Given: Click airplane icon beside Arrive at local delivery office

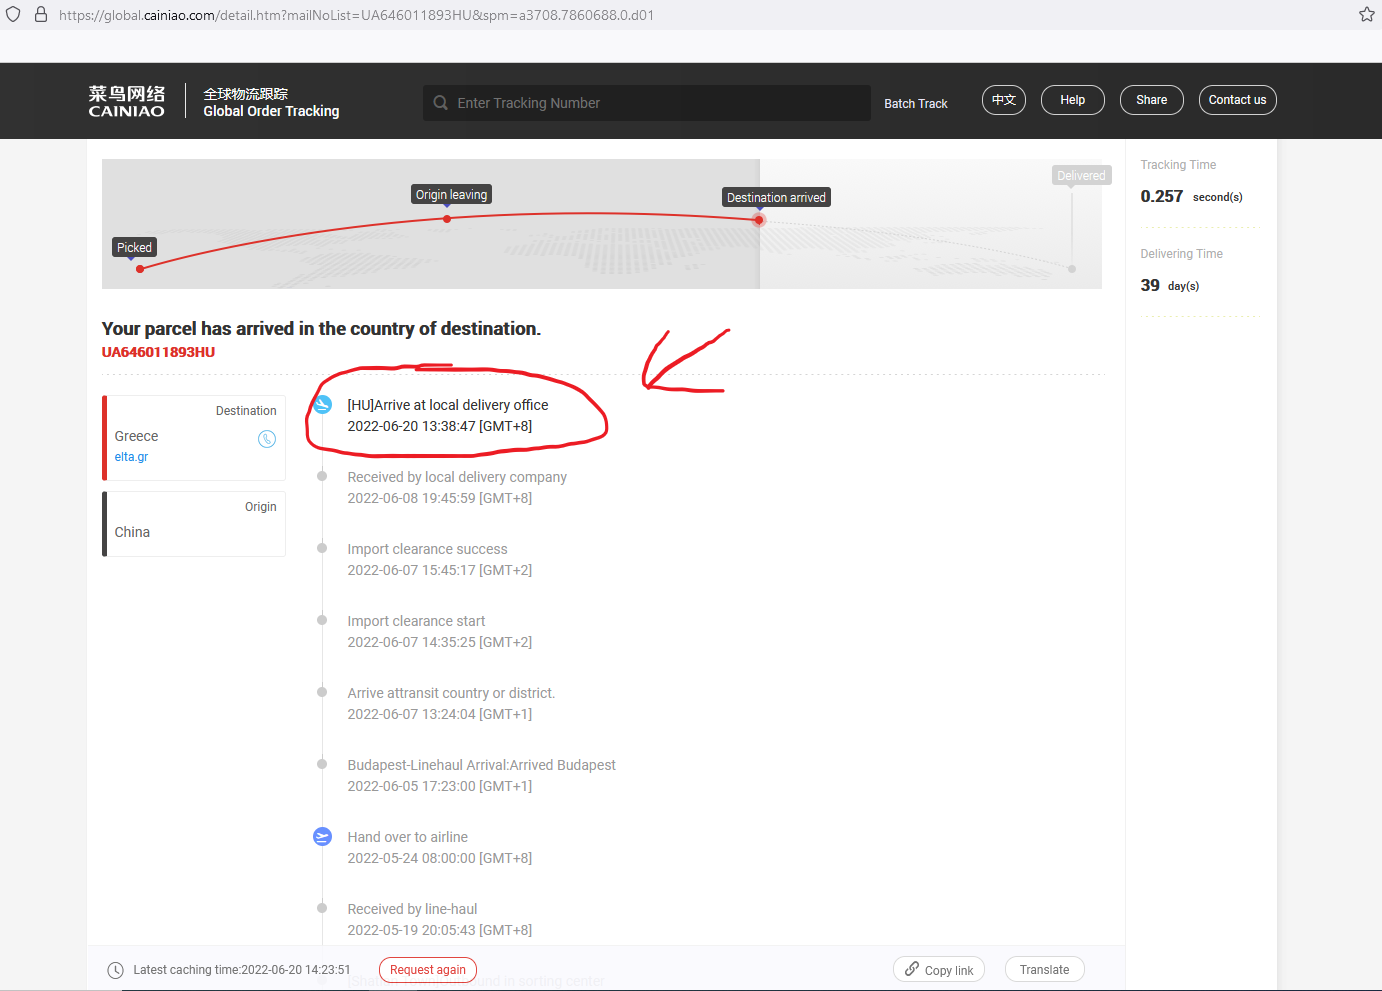Looking at the screenshot, I should [x=322, y=404].
